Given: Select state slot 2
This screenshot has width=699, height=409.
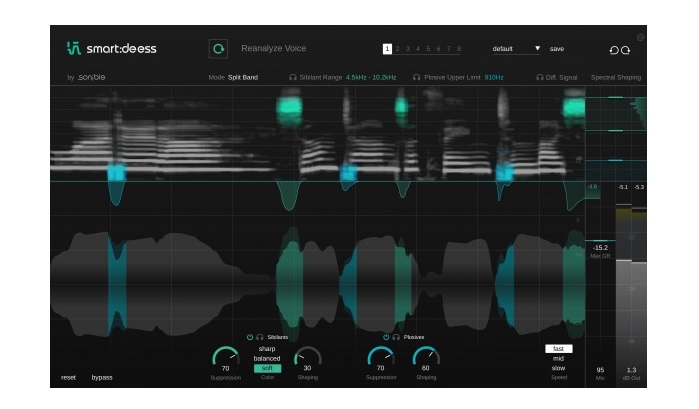Looking at the screenshot, I should coord(398,49).
